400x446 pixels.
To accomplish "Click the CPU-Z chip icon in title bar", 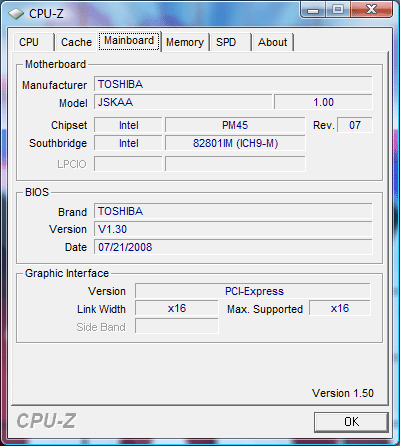I will [x=16, y=14].
